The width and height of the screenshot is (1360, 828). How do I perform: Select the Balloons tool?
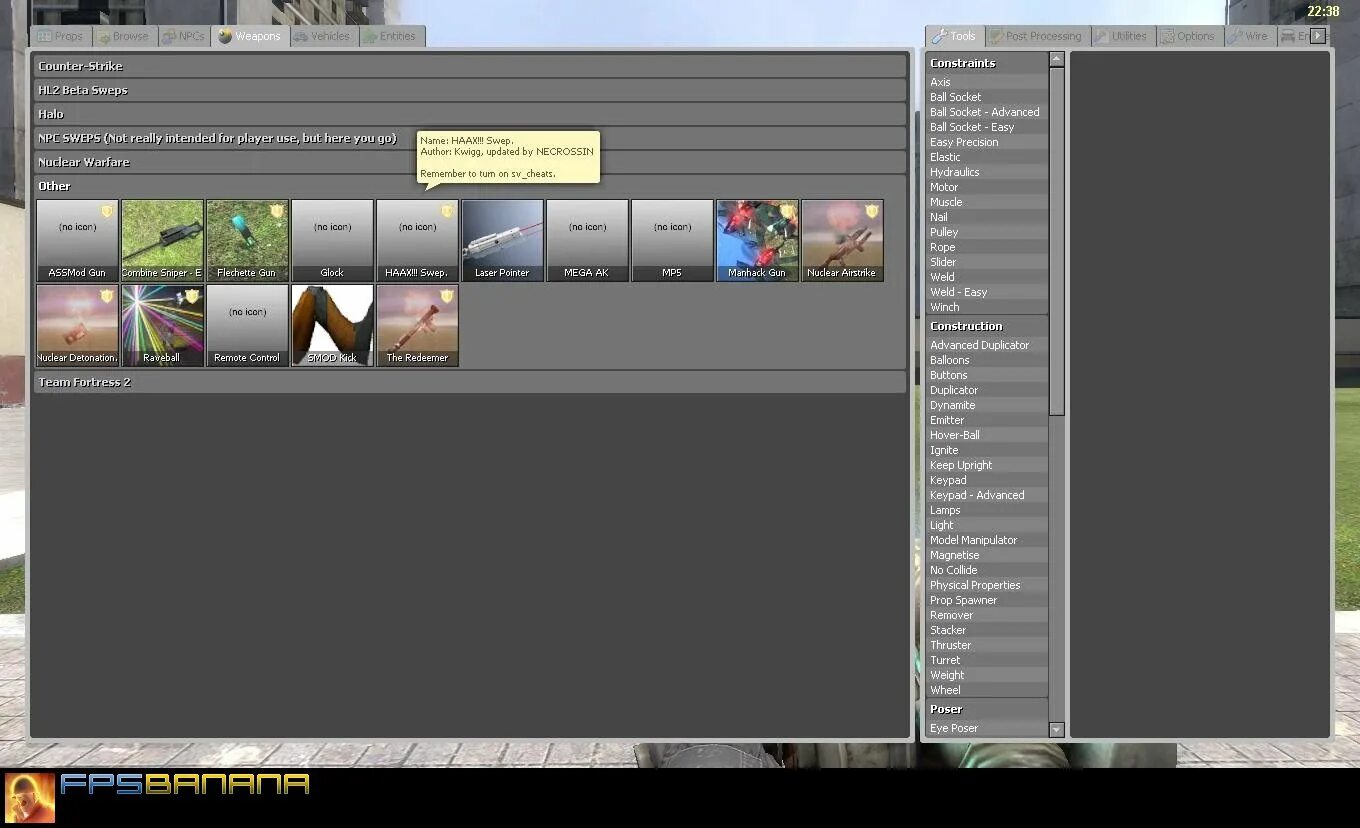987,360
